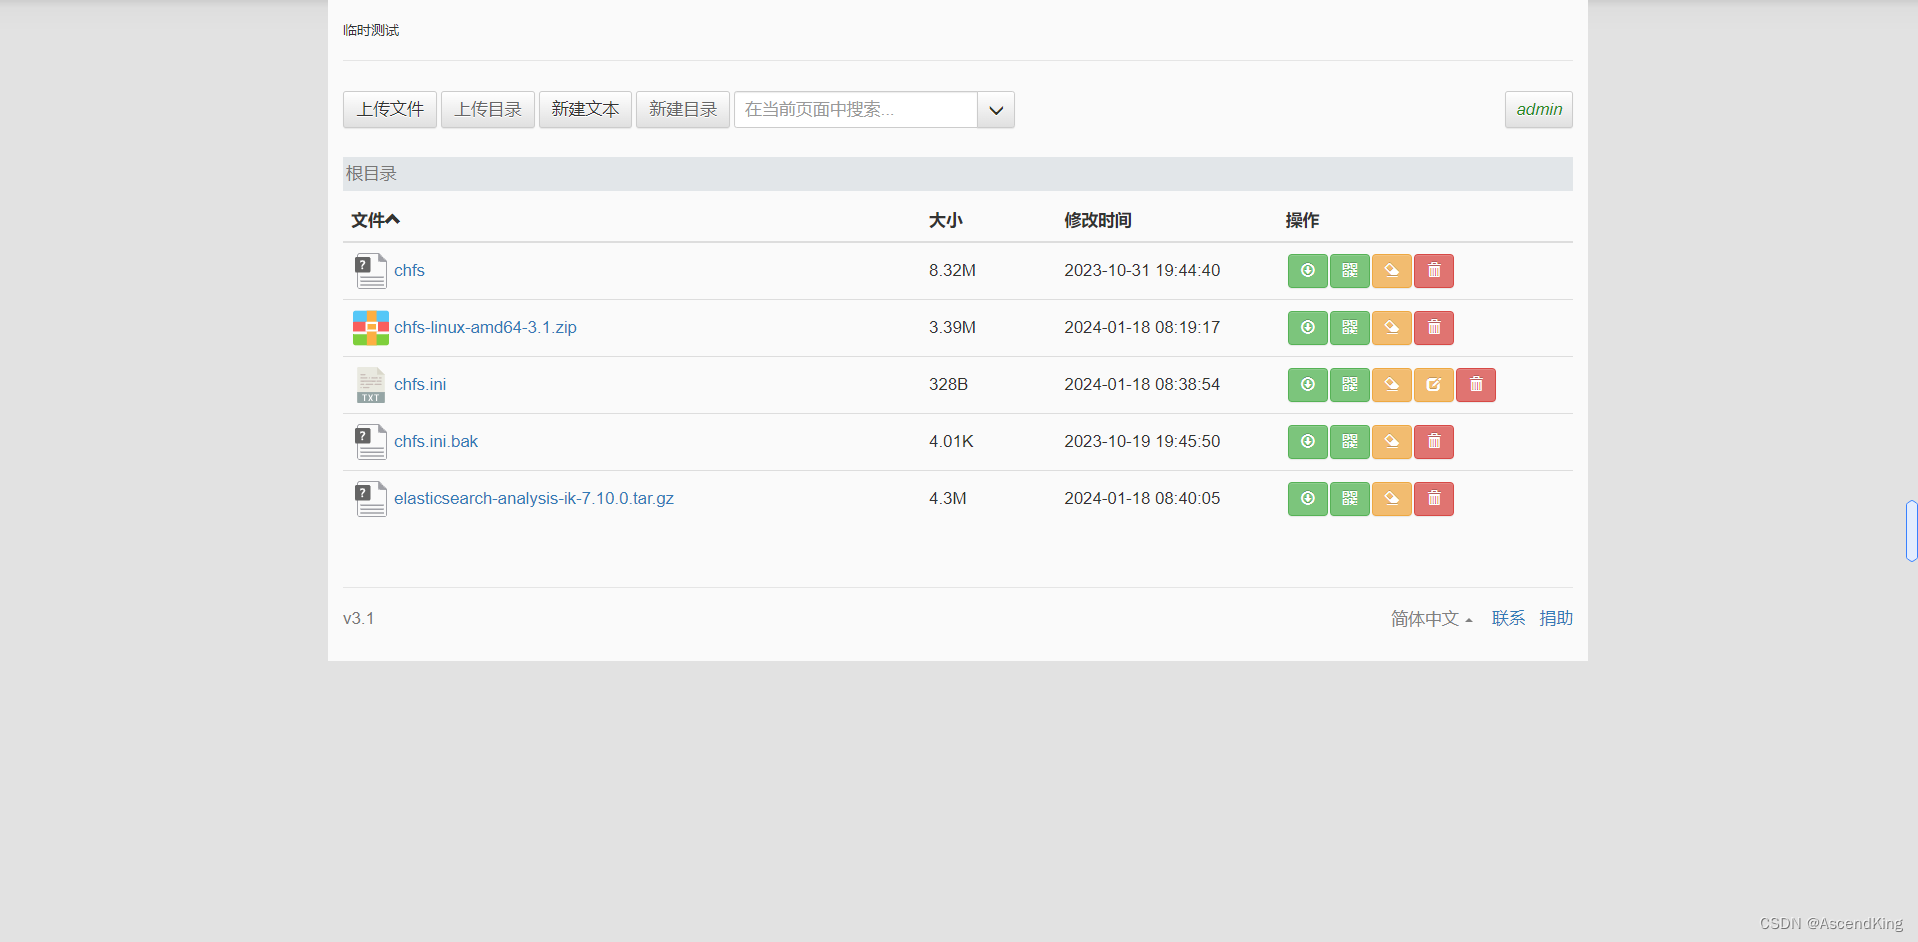Download the chfs directory as archive
This screenshot has width=1918, height=942.
point(1307,271)
